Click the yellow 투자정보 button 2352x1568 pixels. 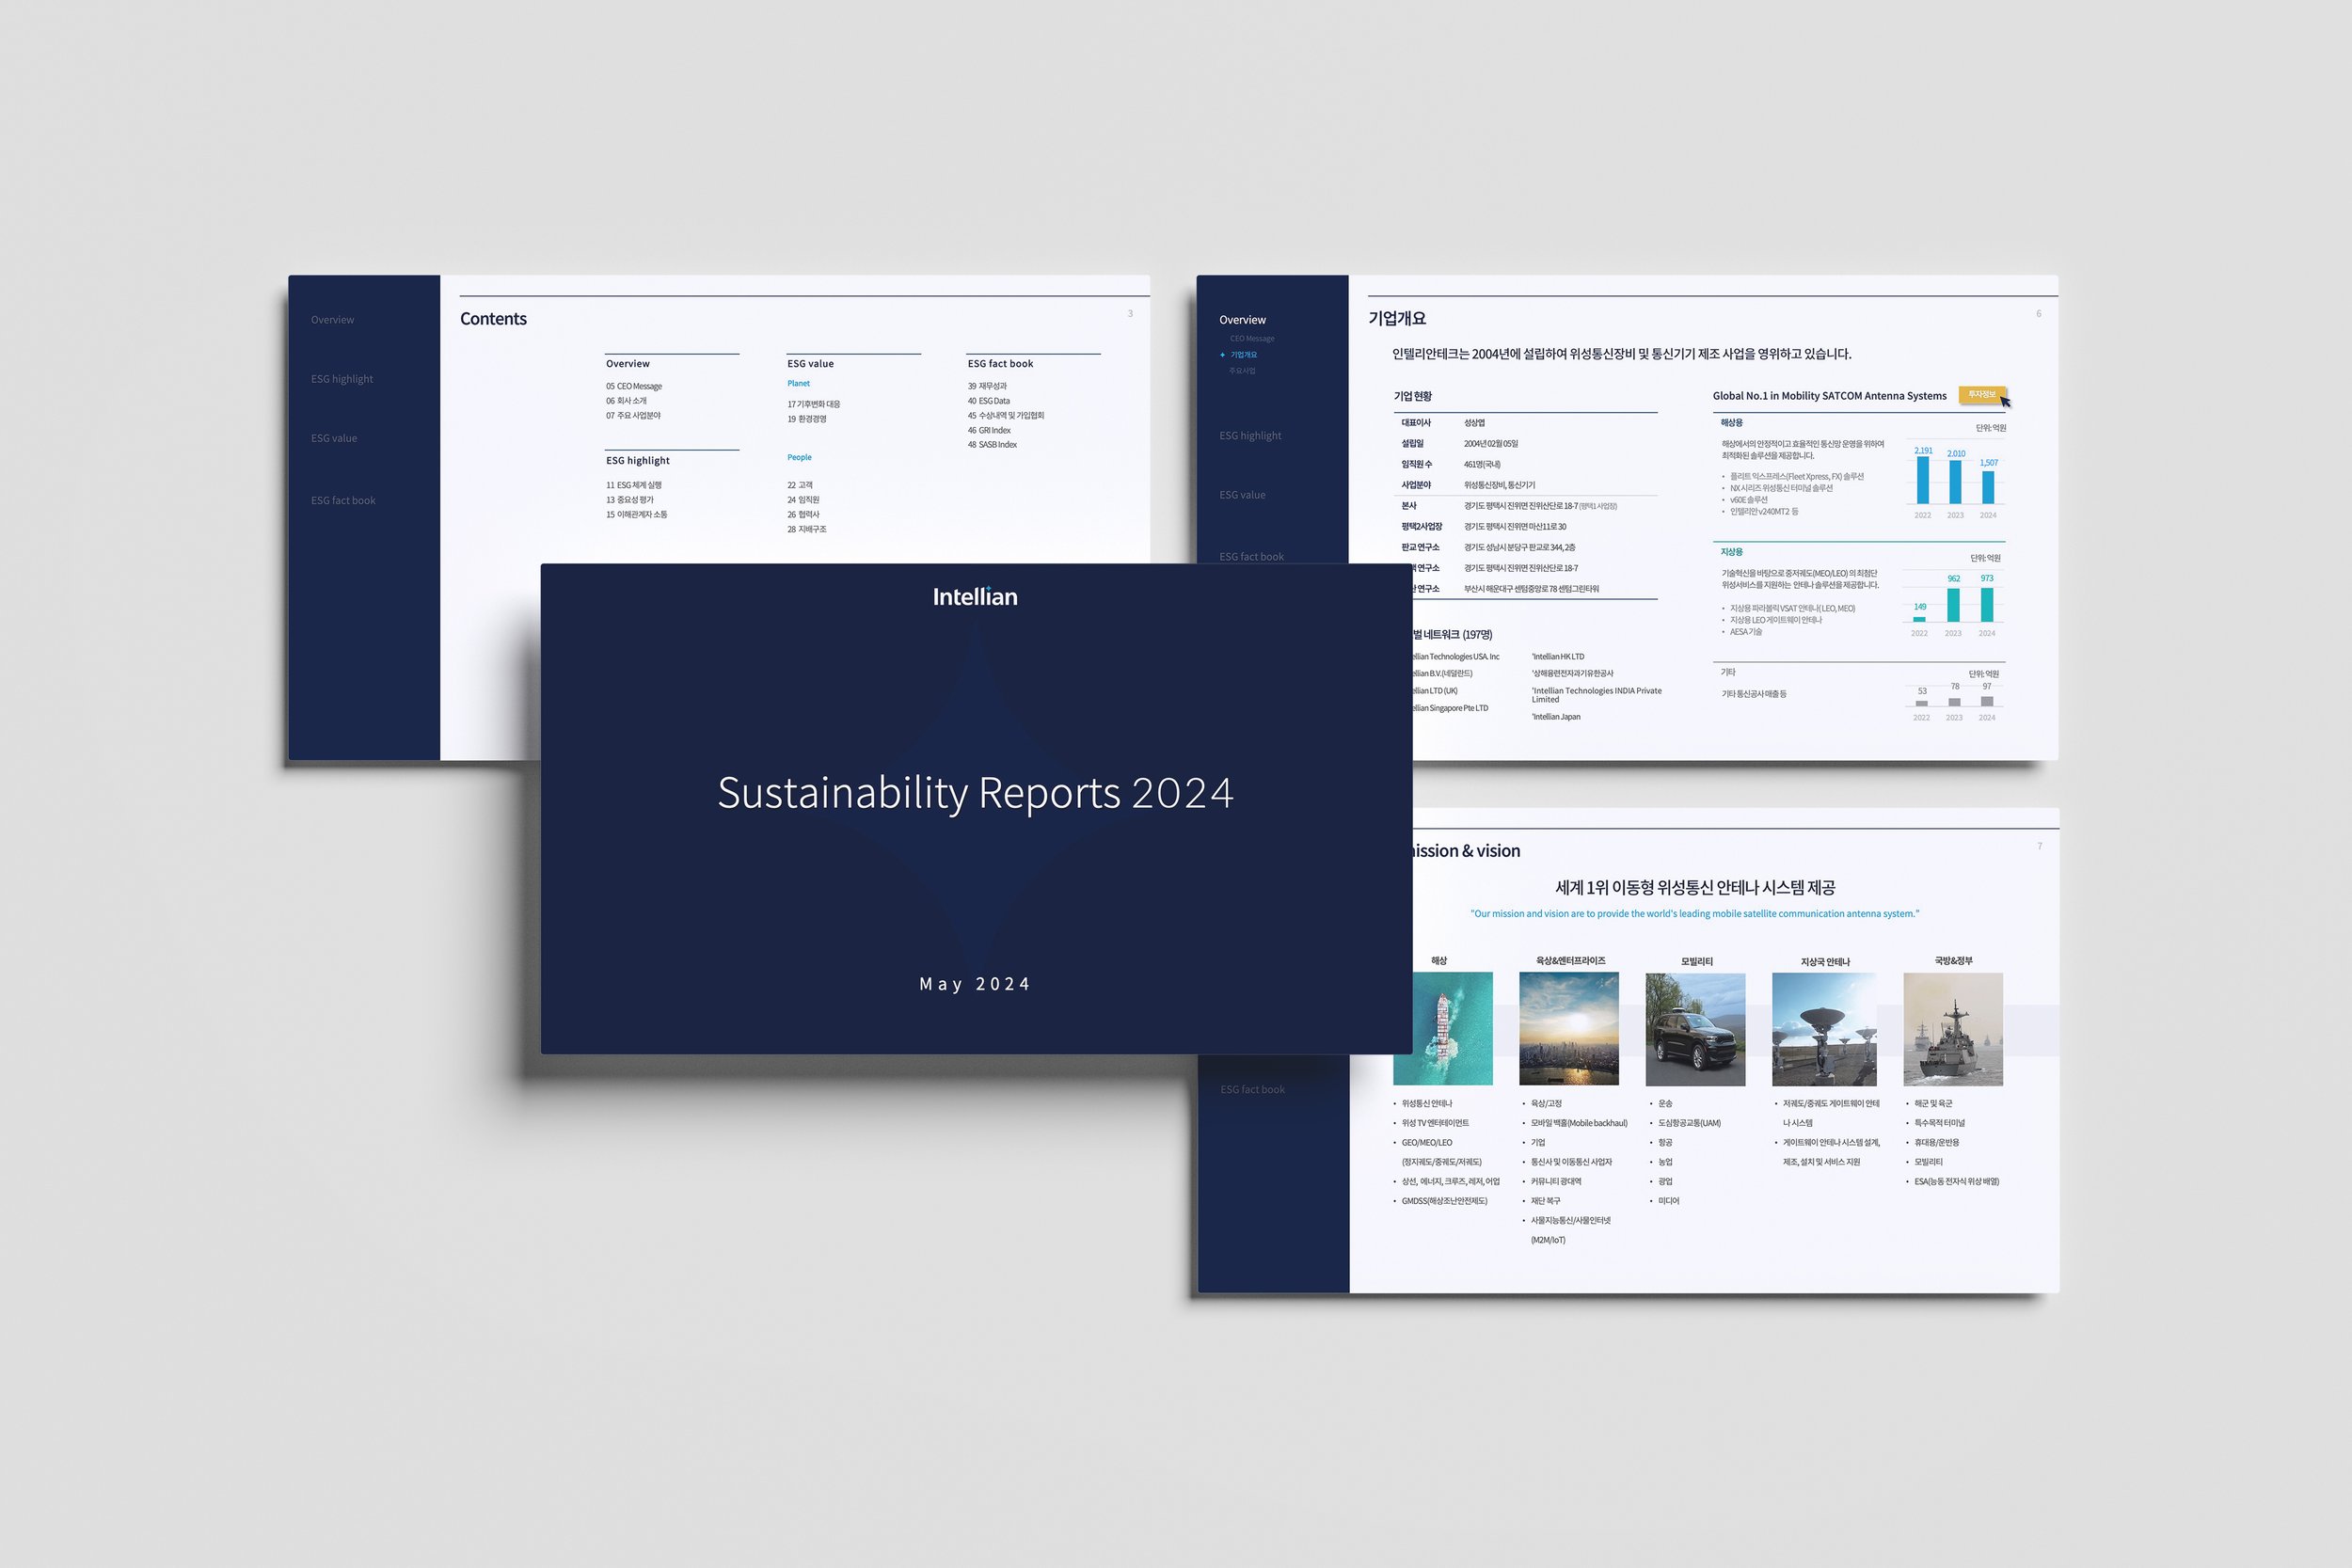click(x=1981, y=394)
